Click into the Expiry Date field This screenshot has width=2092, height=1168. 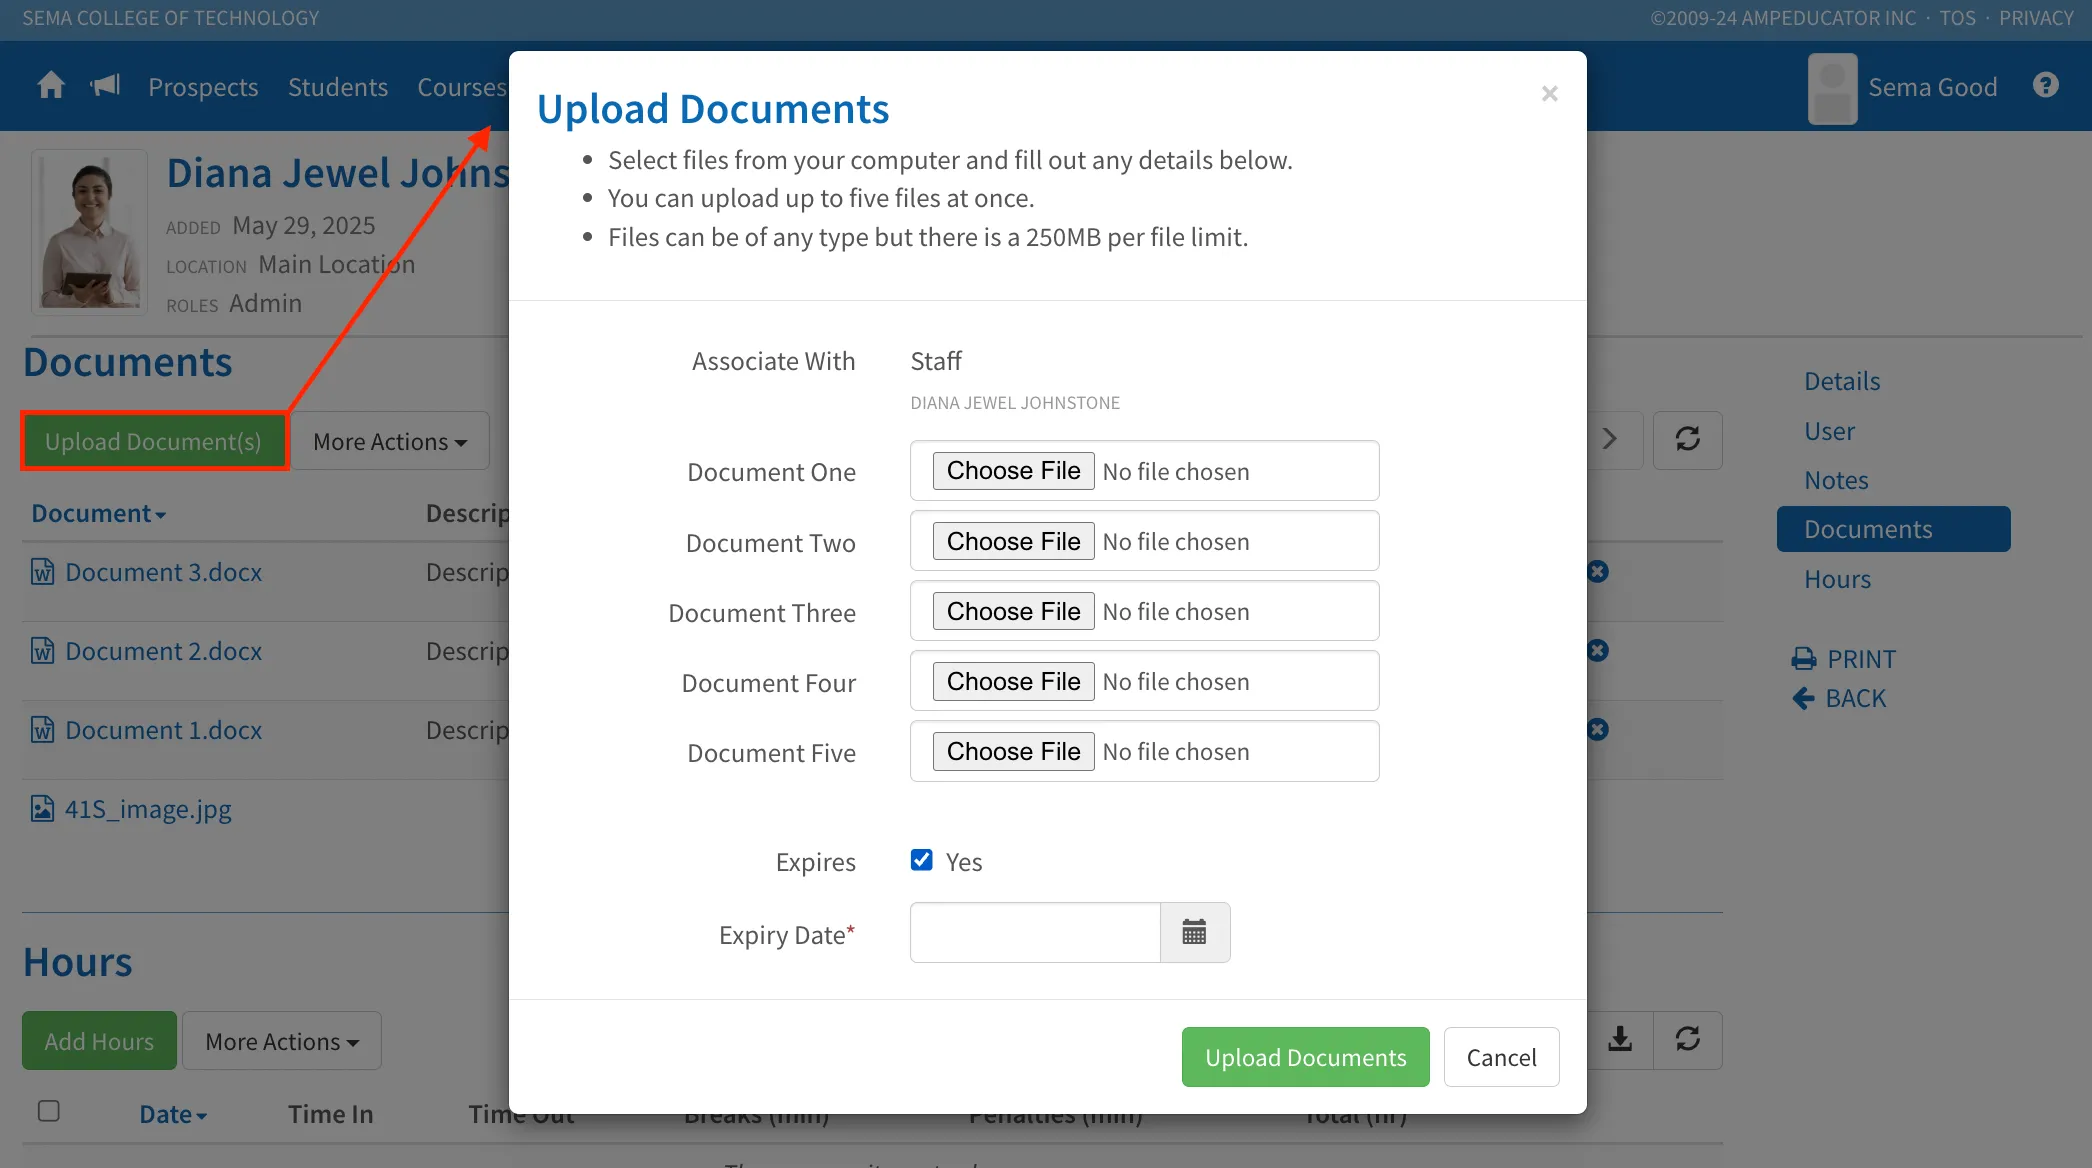coord(1035,933)
